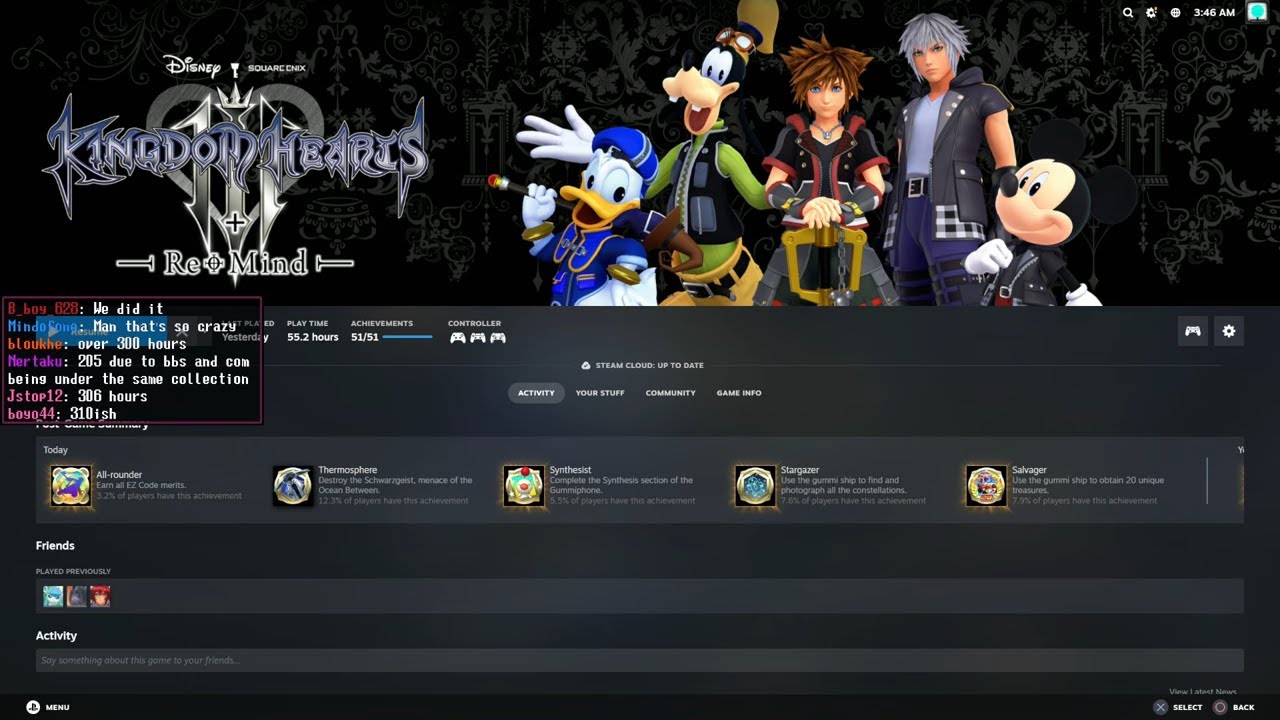Screen dimensions: 1280x720
Task: Switch to the Game Info tab
Action: tap(739, 393)
